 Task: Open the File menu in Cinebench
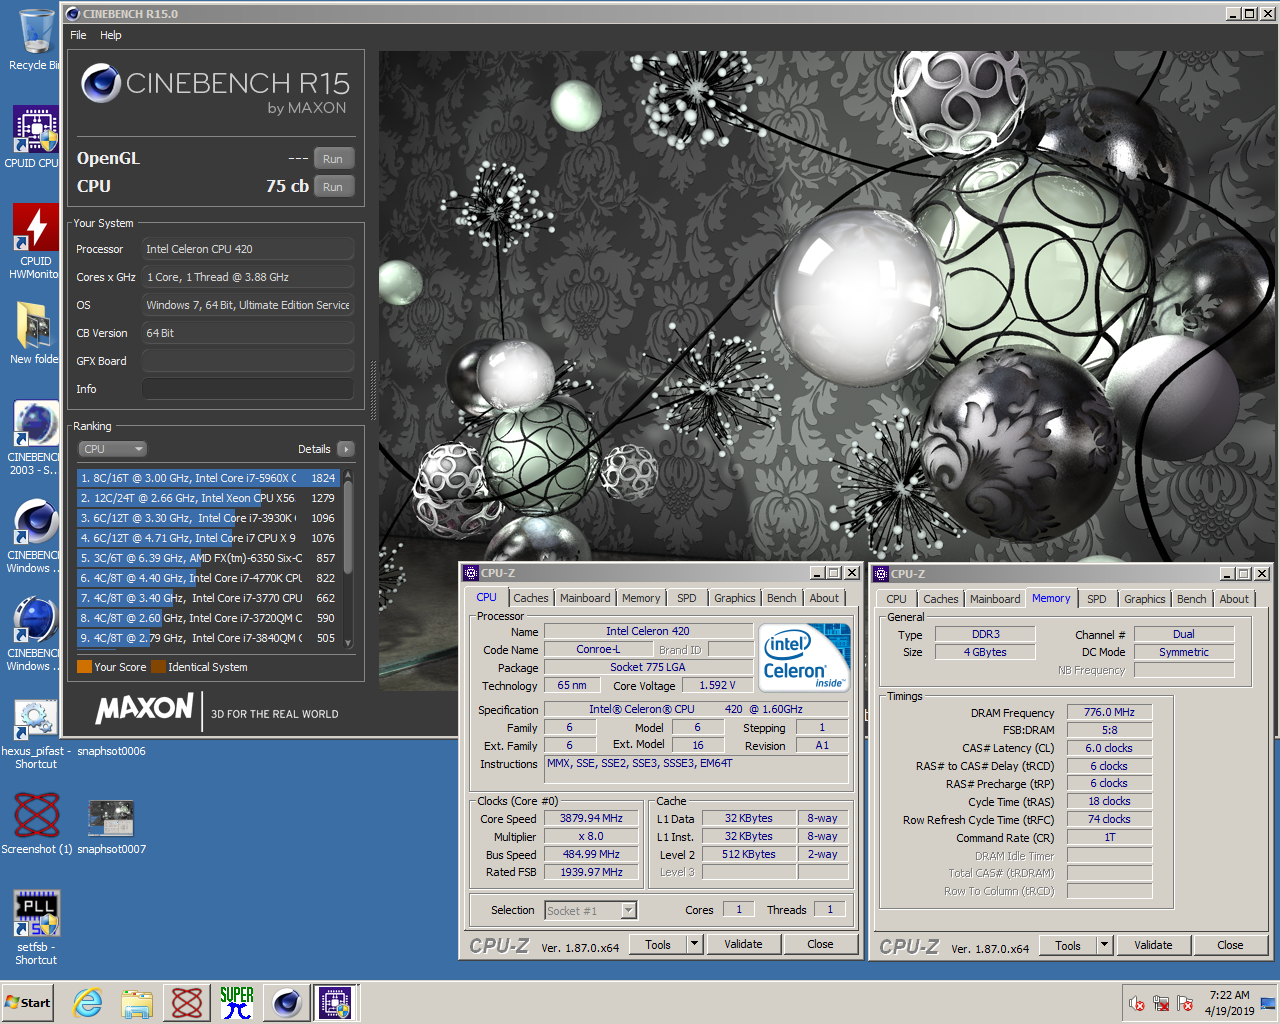click(78, 35)
